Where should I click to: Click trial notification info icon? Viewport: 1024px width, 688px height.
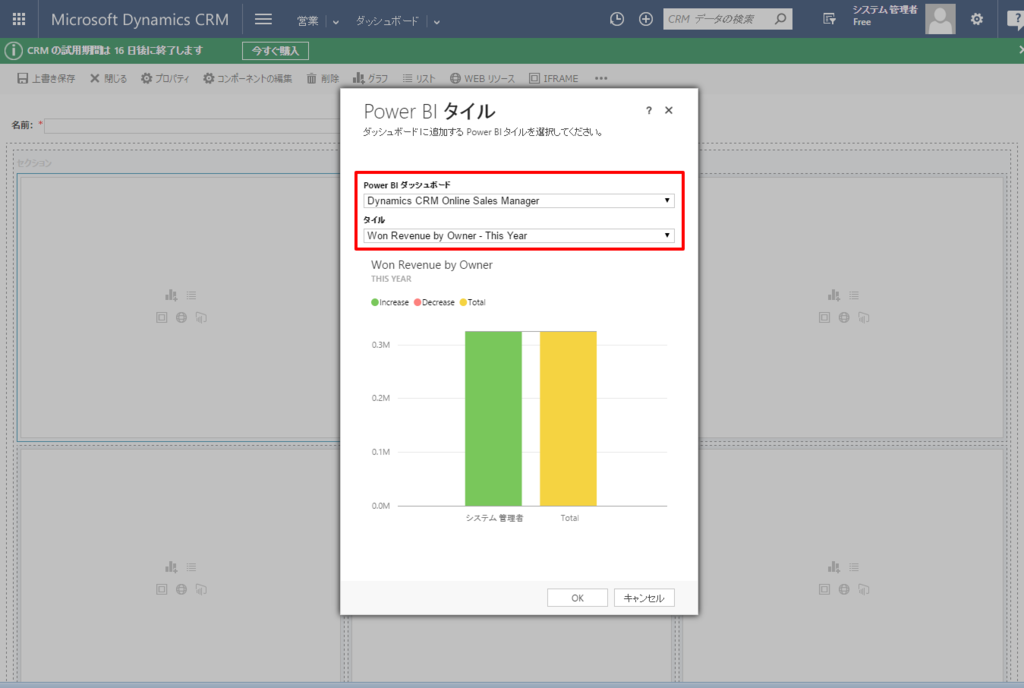click(x=13, y=50)
